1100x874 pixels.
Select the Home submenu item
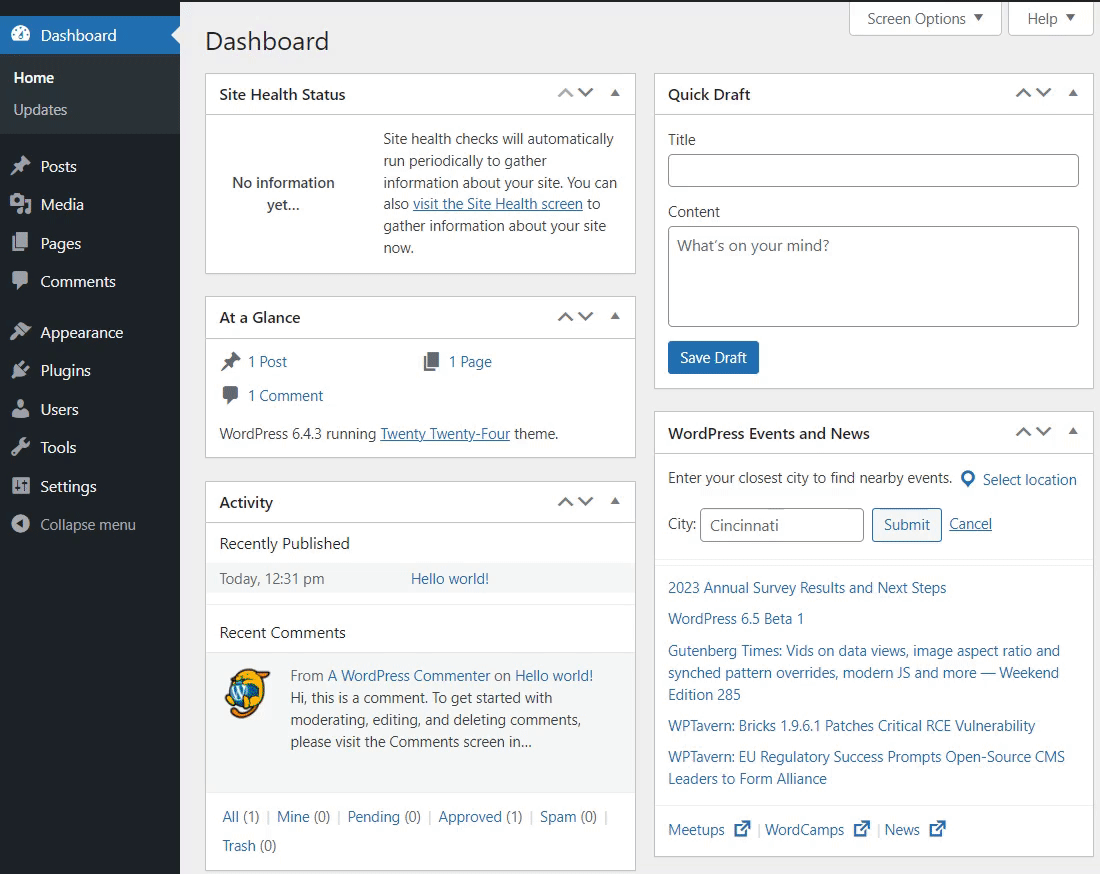[34, 78]
